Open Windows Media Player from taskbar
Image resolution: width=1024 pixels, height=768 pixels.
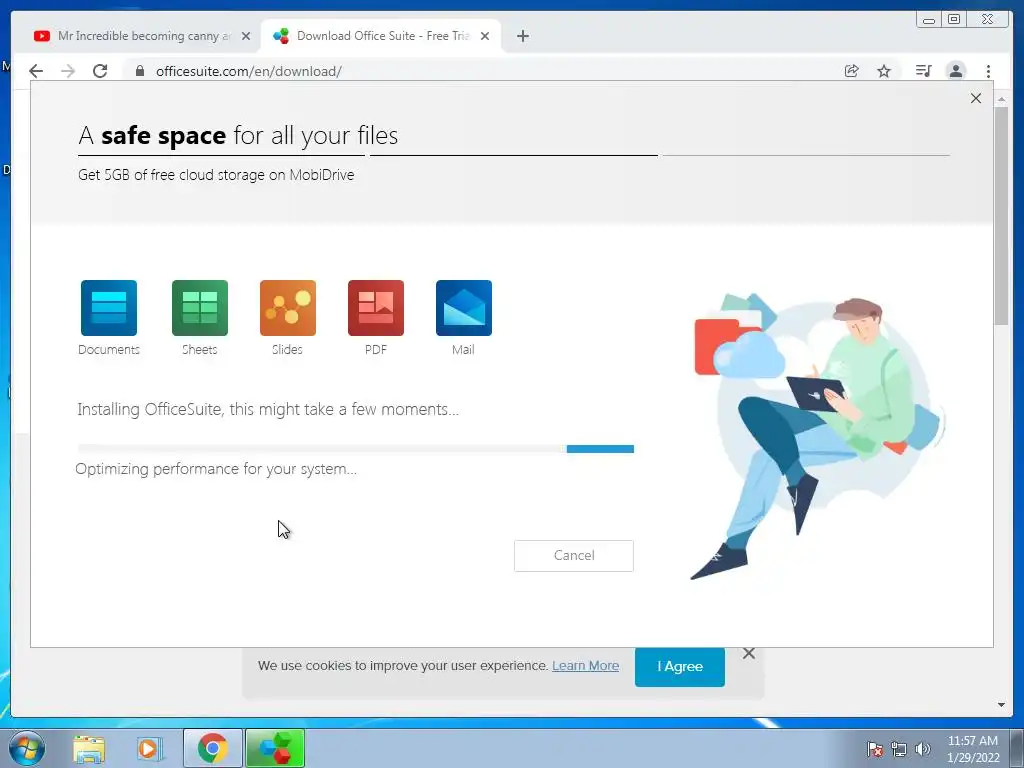click(x=150, y=749)
